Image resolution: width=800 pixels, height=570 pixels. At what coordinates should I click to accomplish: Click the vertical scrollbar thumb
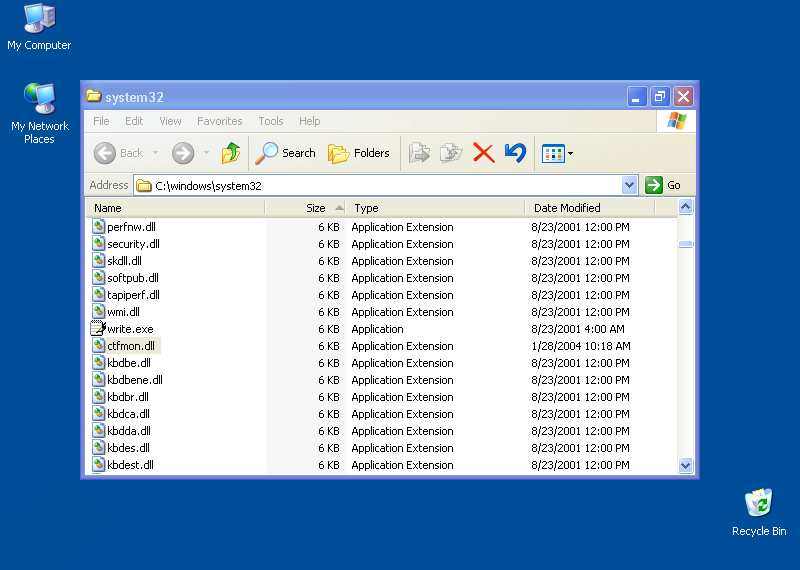point(685,244)
